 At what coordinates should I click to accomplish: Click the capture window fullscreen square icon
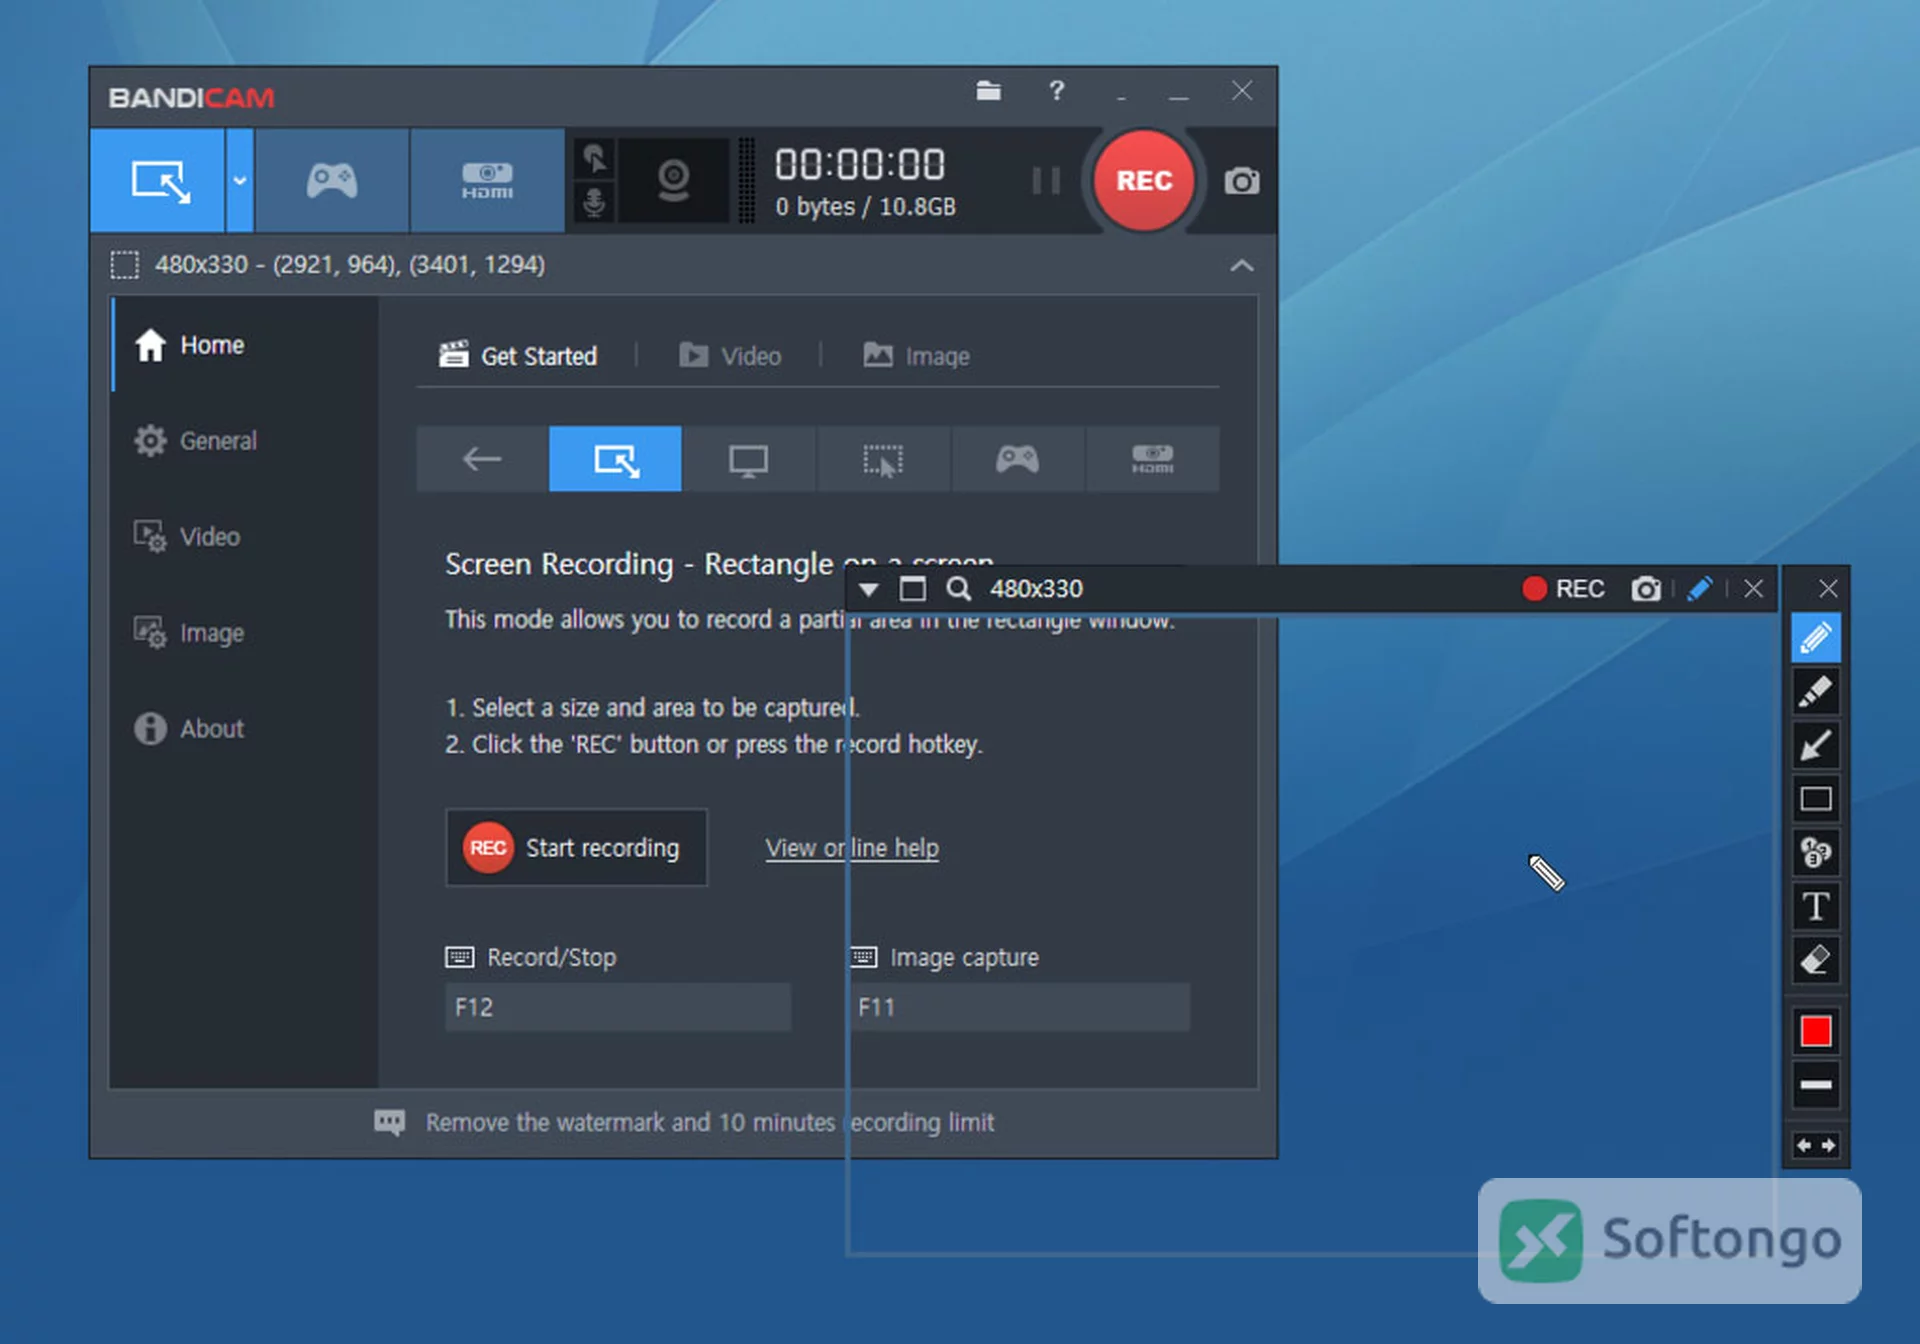(912, 589)
